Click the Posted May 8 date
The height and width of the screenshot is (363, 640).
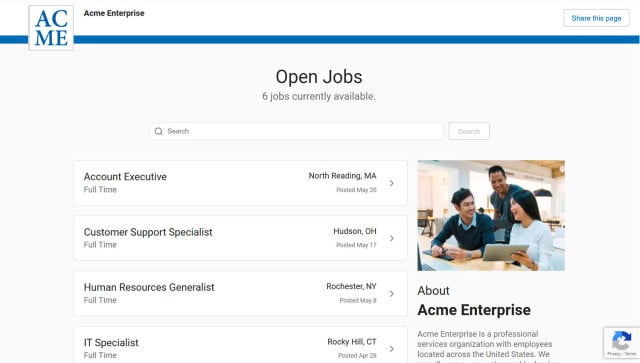[358, 301]
